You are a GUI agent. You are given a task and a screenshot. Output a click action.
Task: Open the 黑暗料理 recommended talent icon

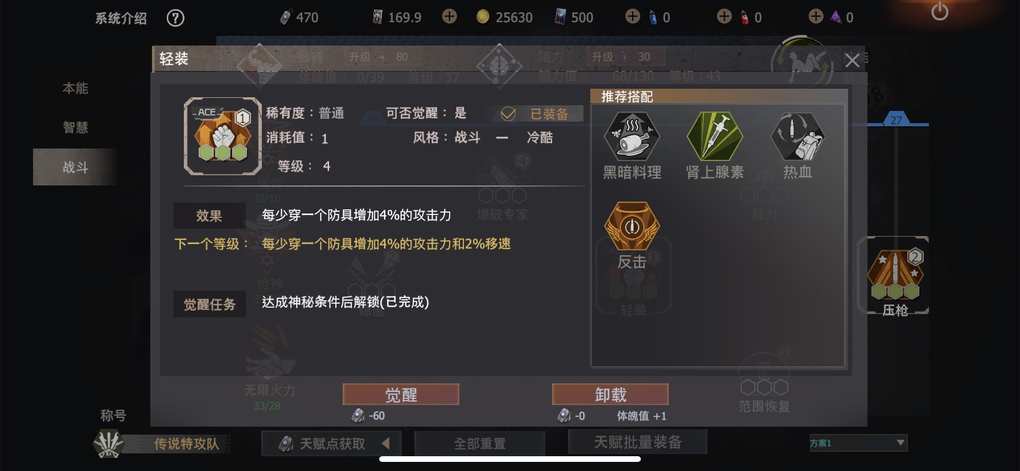pyautogui.click(x=632, y=135)
